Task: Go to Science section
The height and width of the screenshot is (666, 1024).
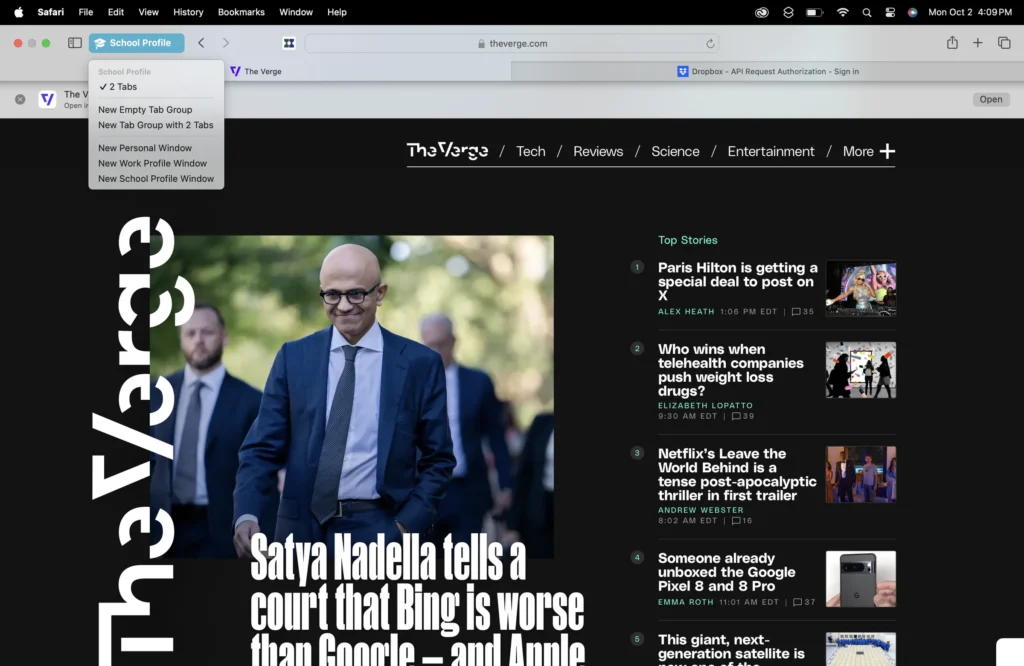Action: tap(675, 151)
